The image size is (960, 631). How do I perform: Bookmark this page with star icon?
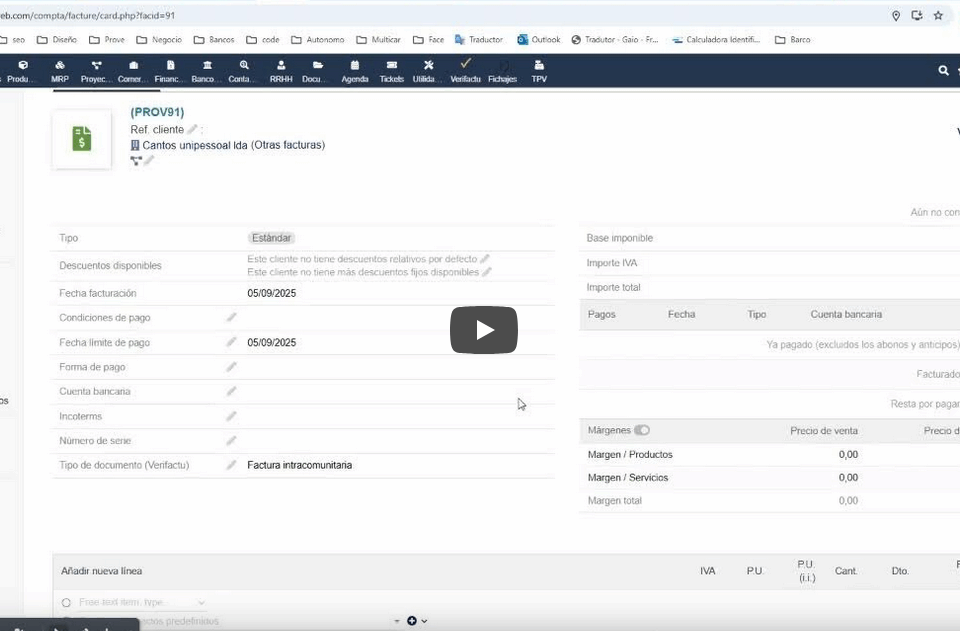tap(938, 16)
